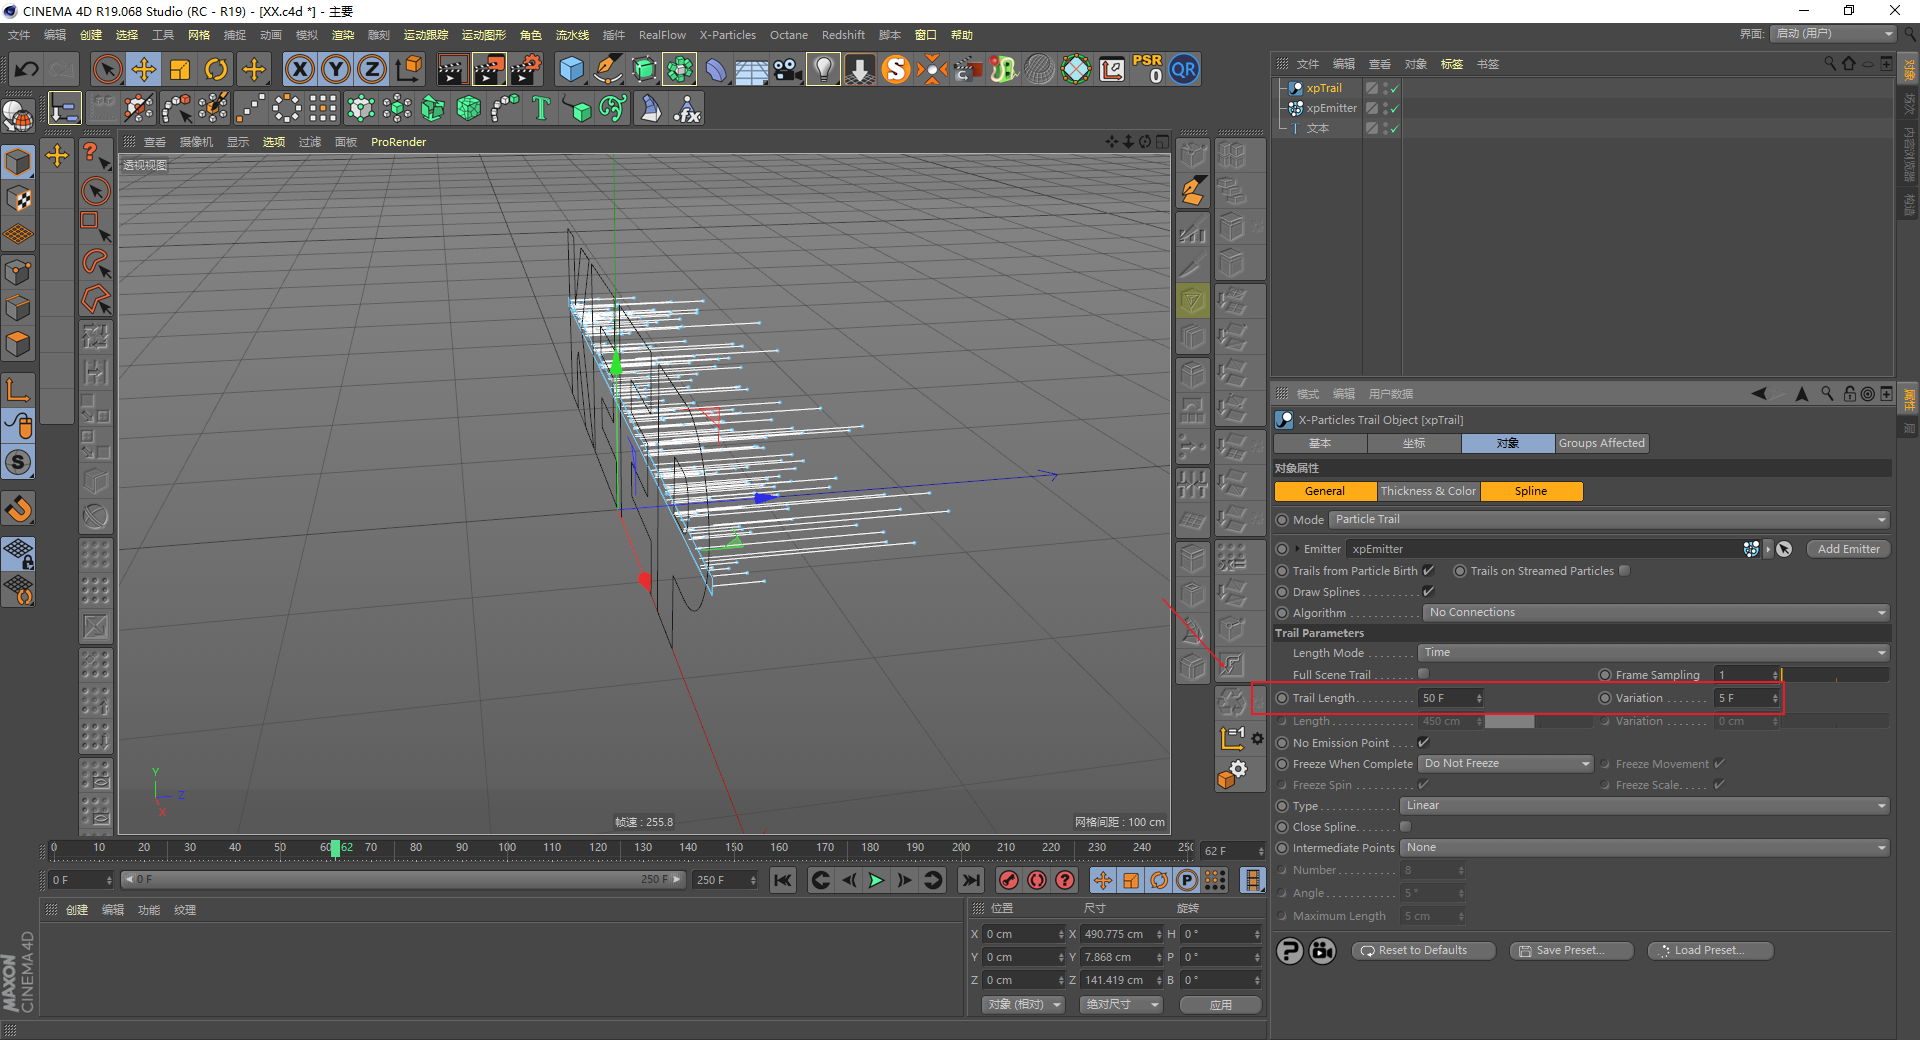This screenshot has height=1040, width=1920.
Task: Click the Undo arrow icon
Action: [27, 69]
